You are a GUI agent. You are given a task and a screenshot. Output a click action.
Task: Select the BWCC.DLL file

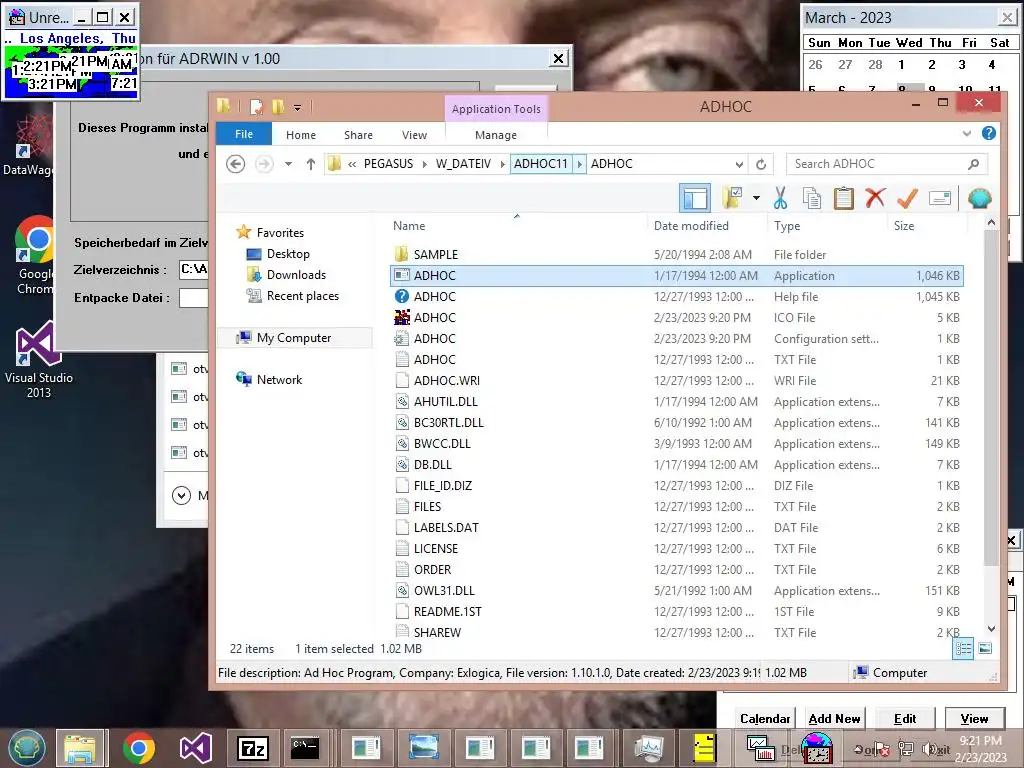click(677, 443)
